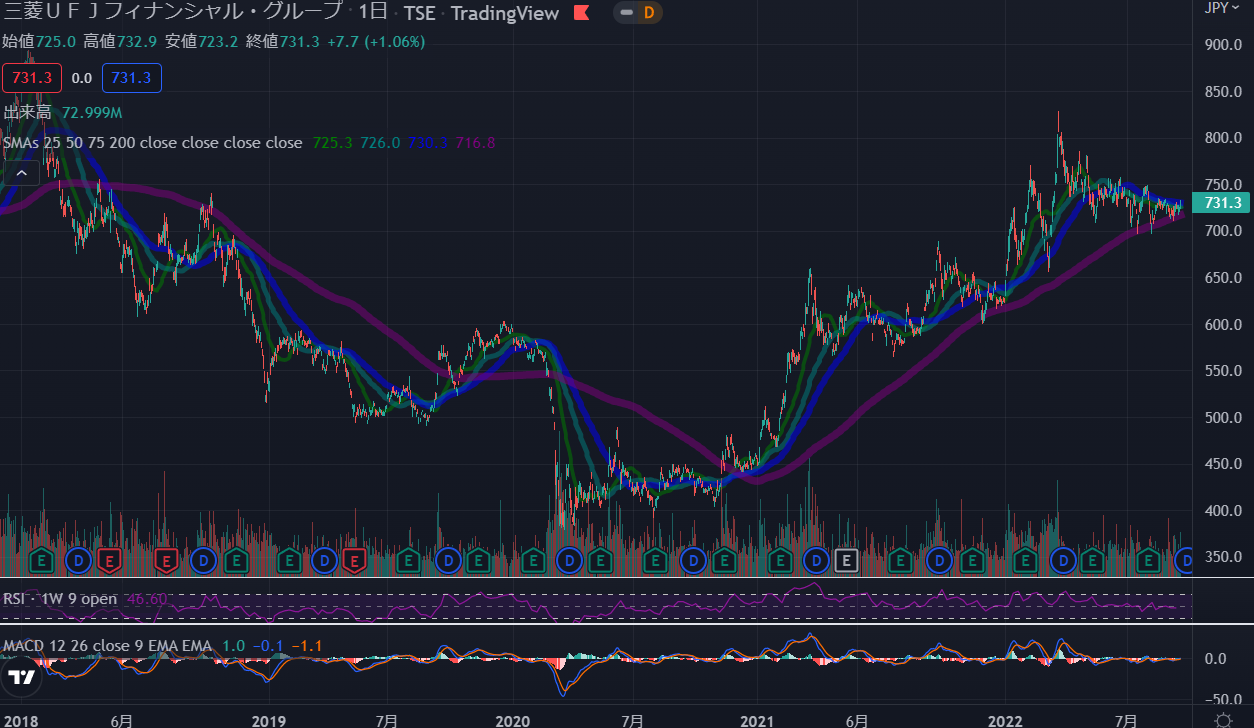Click the 2020 label on the time axis

[x=513, y=720]
